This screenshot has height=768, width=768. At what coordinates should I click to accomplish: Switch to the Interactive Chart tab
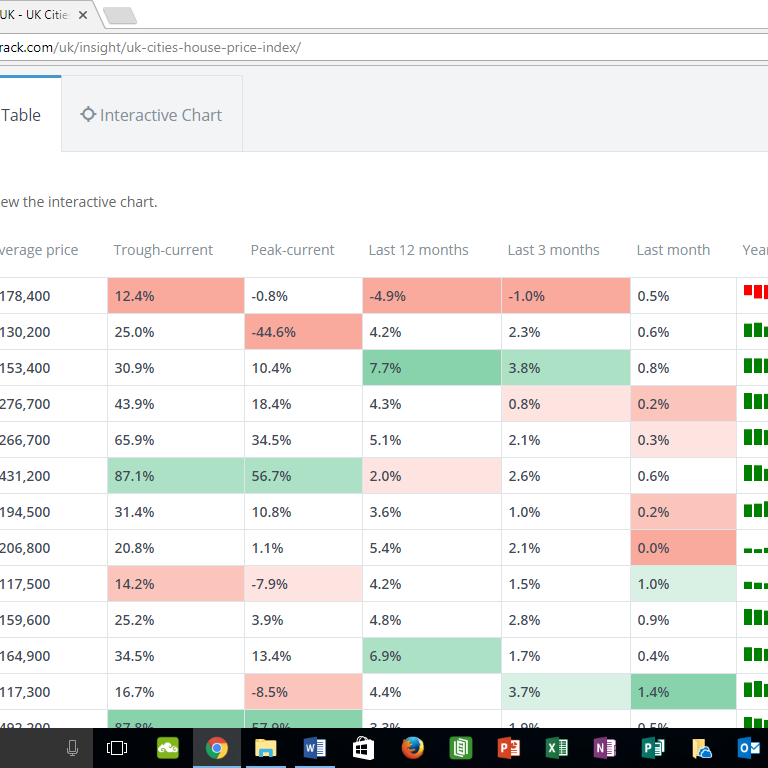[152, 115]
